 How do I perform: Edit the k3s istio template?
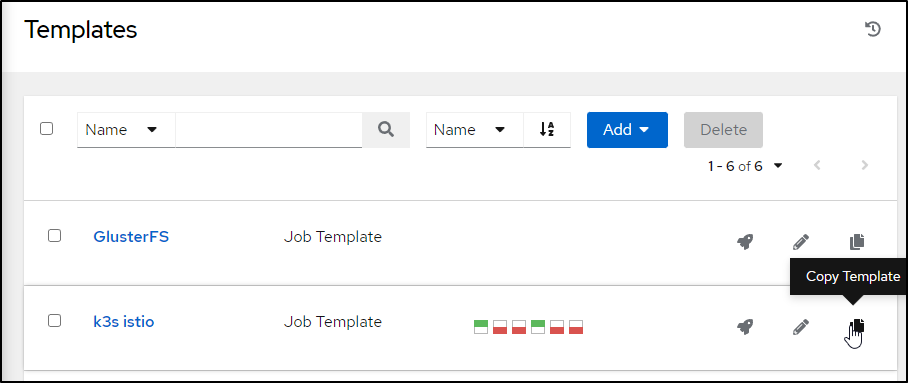tap(801, 327)
